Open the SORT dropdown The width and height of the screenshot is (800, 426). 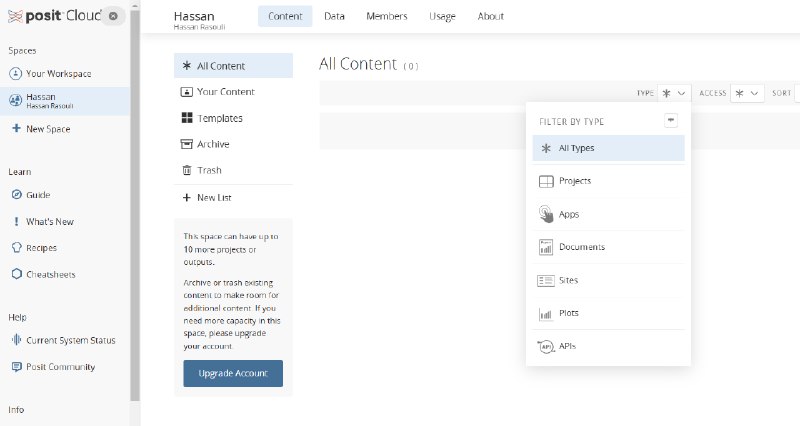(x=797, y=93)
